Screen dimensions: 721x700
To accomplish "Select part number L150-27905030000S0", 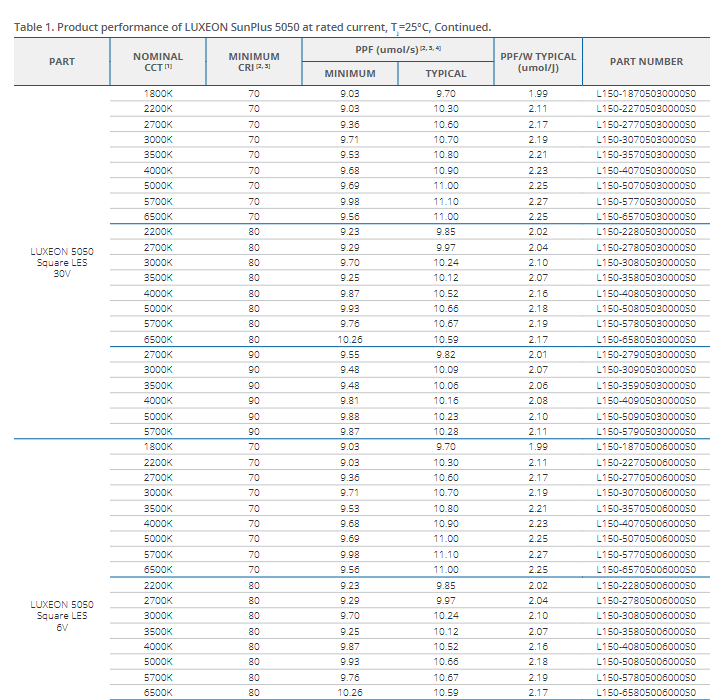I will [646, 355].
